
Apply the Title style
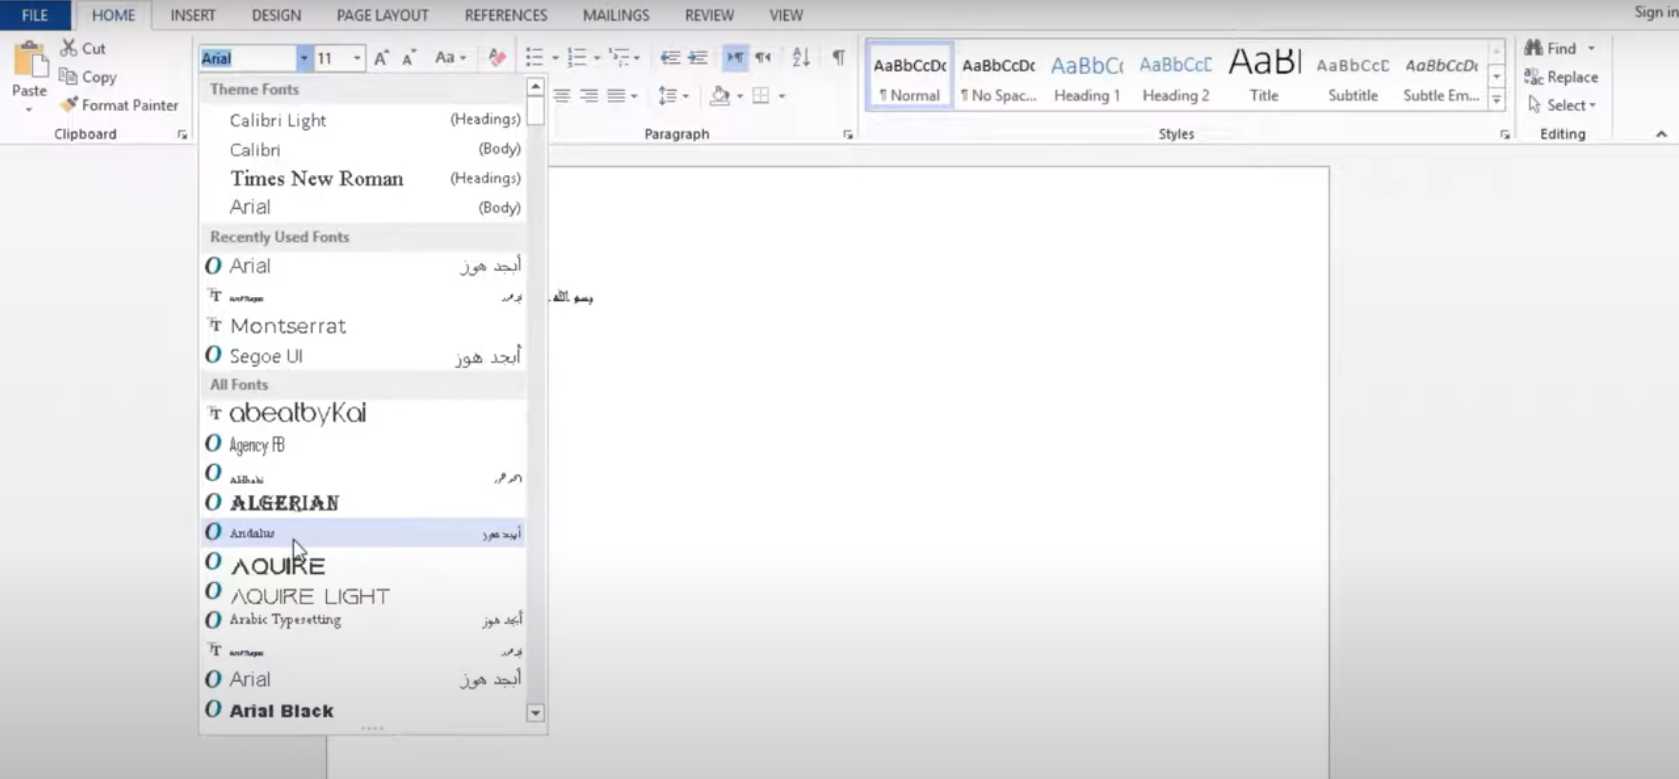[x=1264, y=77]
